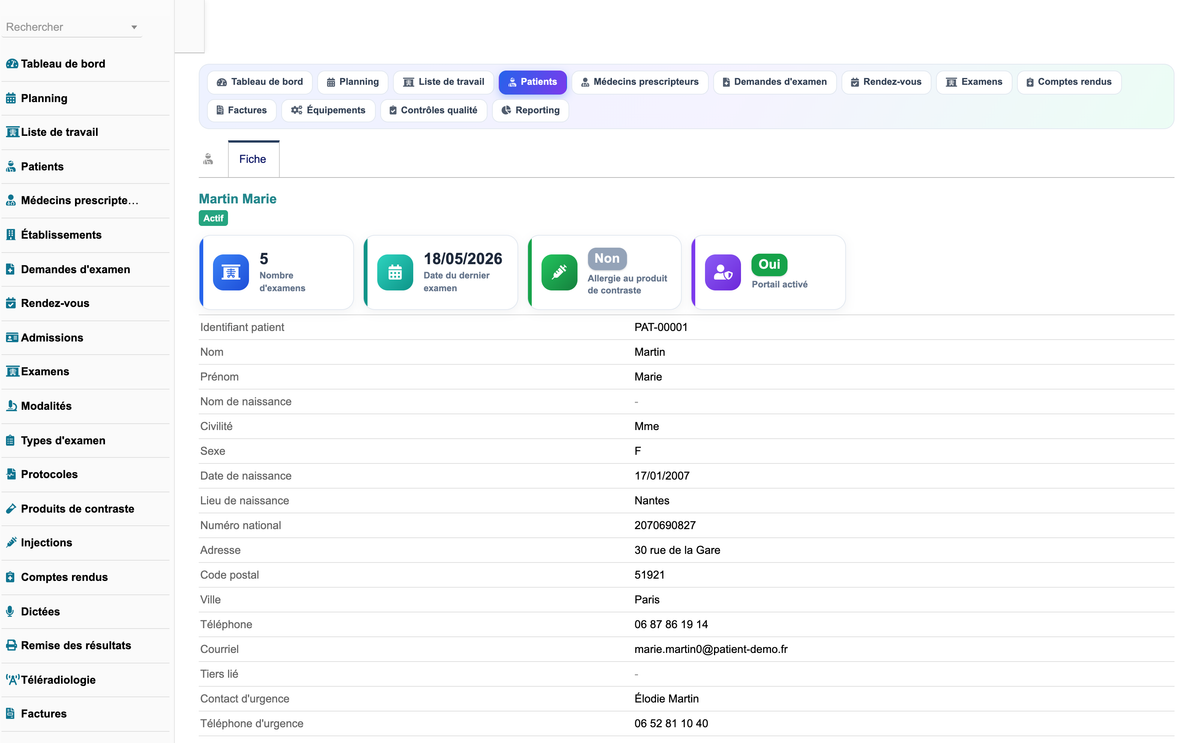
Task: Open Protocoles link in sidebar
Action: [49, 474]
